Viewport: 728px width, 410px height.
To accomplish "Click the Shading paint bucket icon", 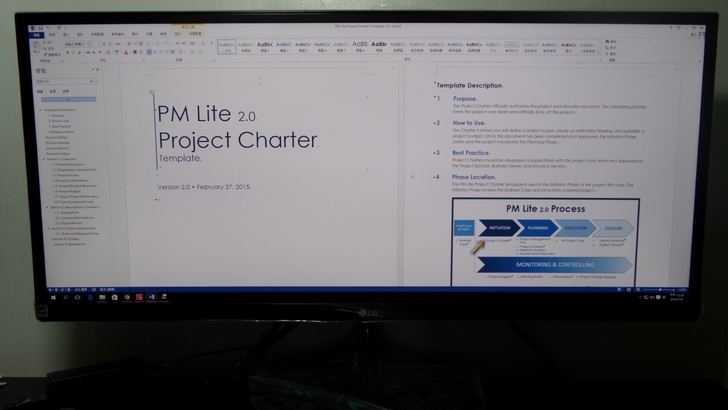I will [x=192, y=52].
